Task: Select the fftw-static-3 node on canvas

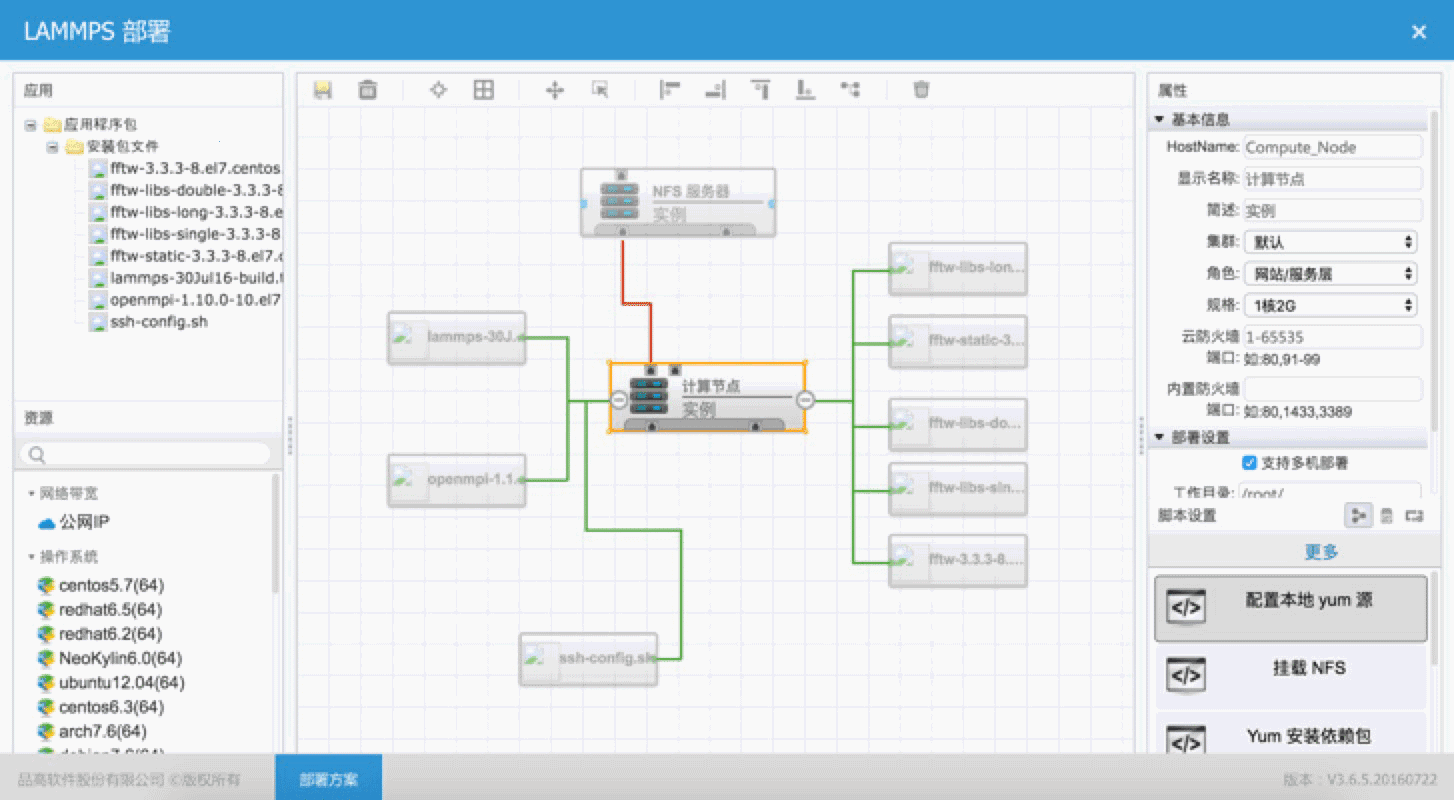Action: point(958,341)
